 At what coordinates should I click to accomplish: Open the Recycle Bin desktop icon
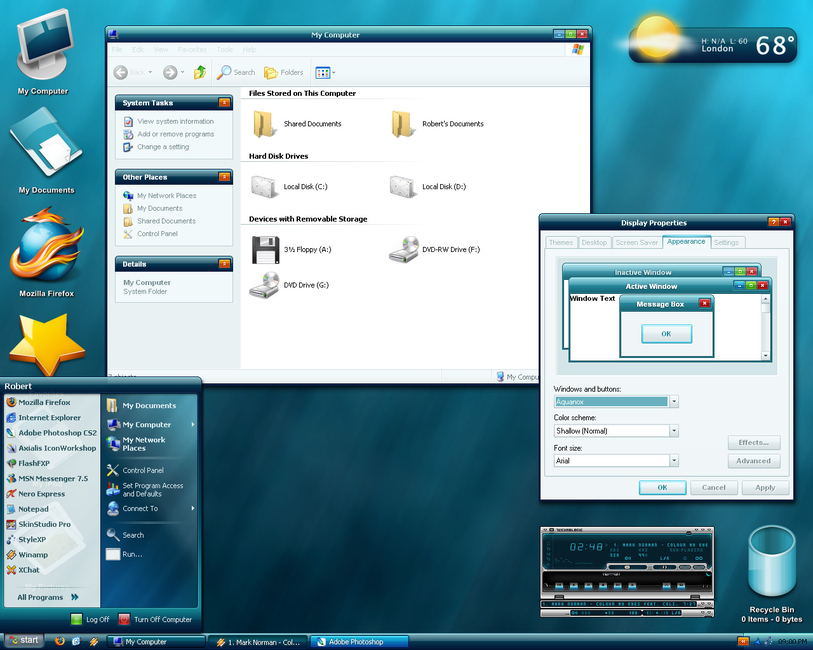click(772, 573)
